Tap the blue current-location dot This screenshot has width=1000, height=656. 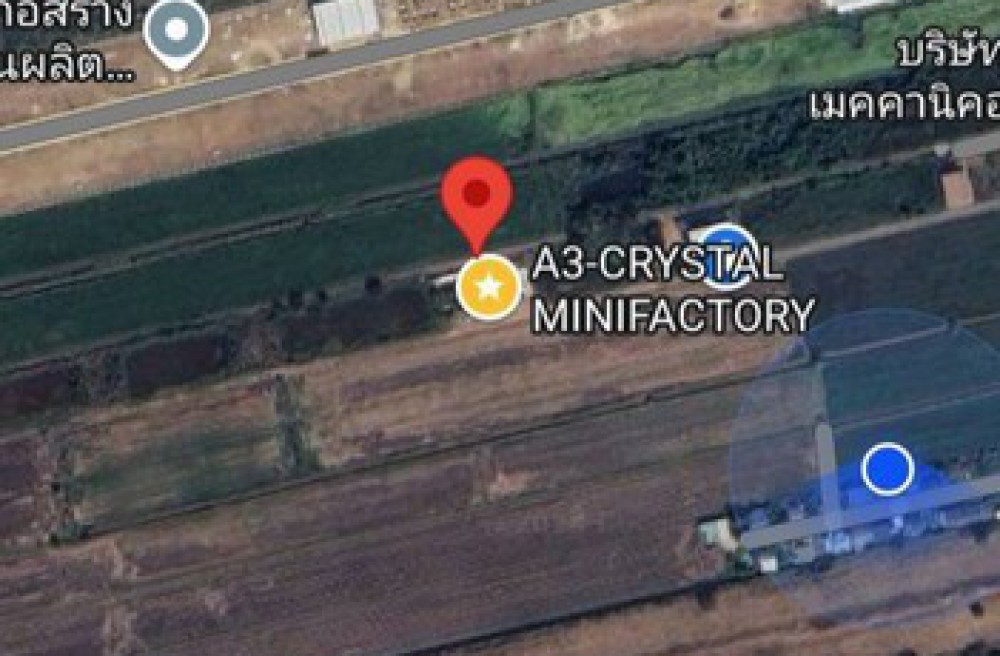pyautogui.click(x=887, y=469)
